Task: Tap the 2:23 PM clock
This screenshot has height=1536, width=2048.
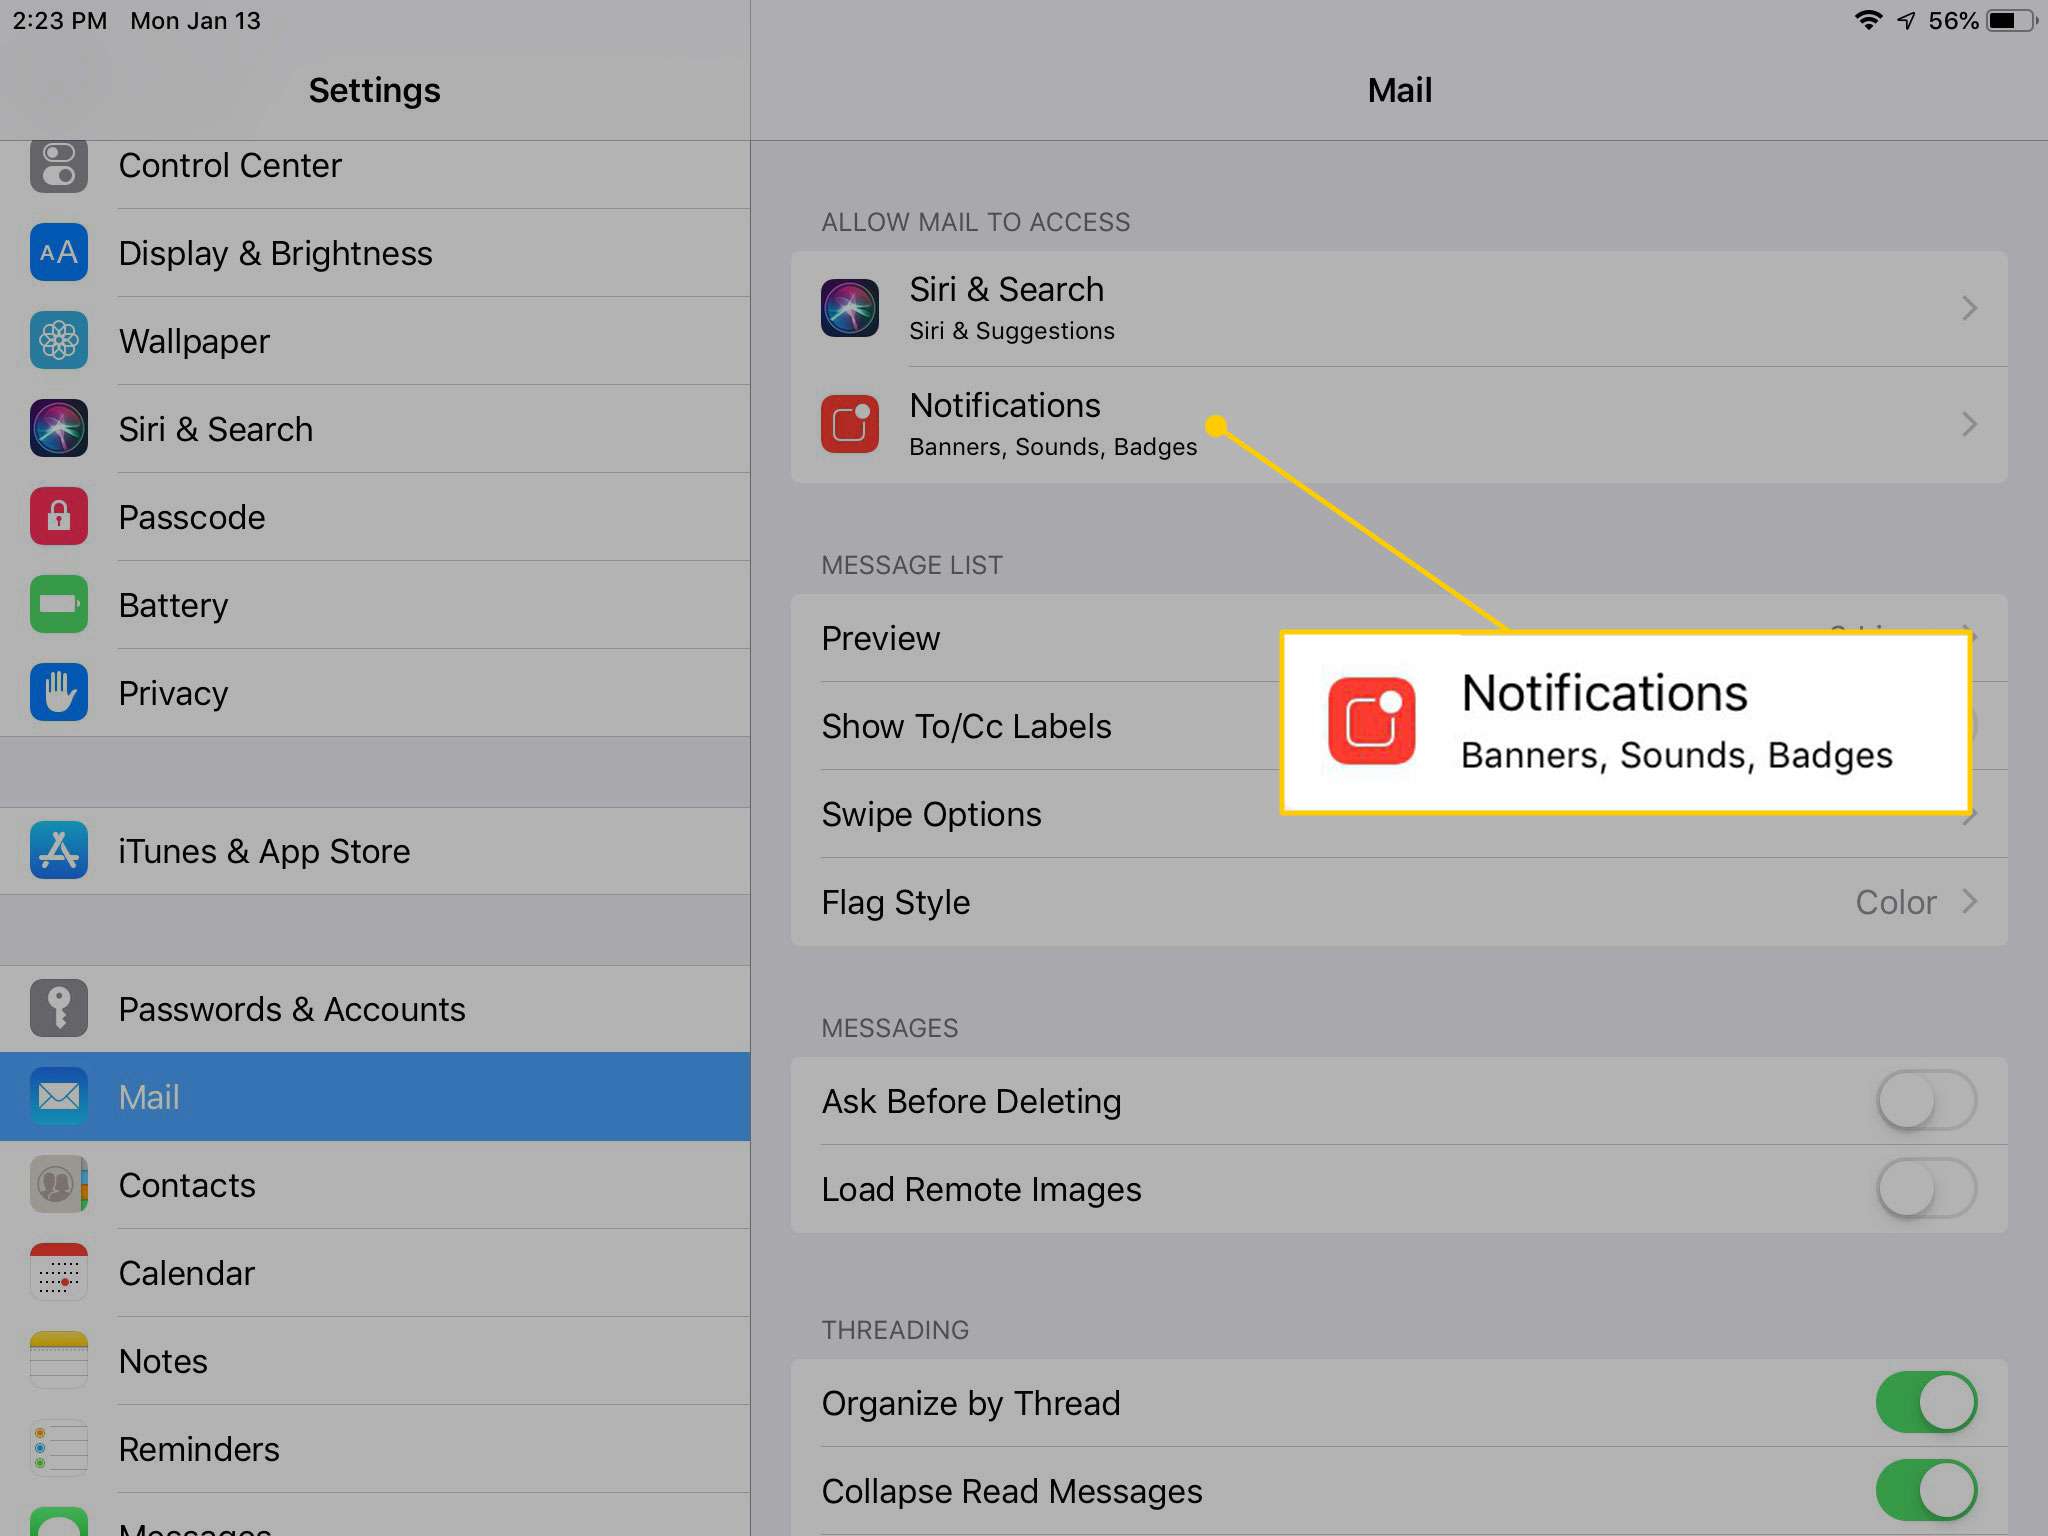Action: pyautogui.click(x=59, y=21)
